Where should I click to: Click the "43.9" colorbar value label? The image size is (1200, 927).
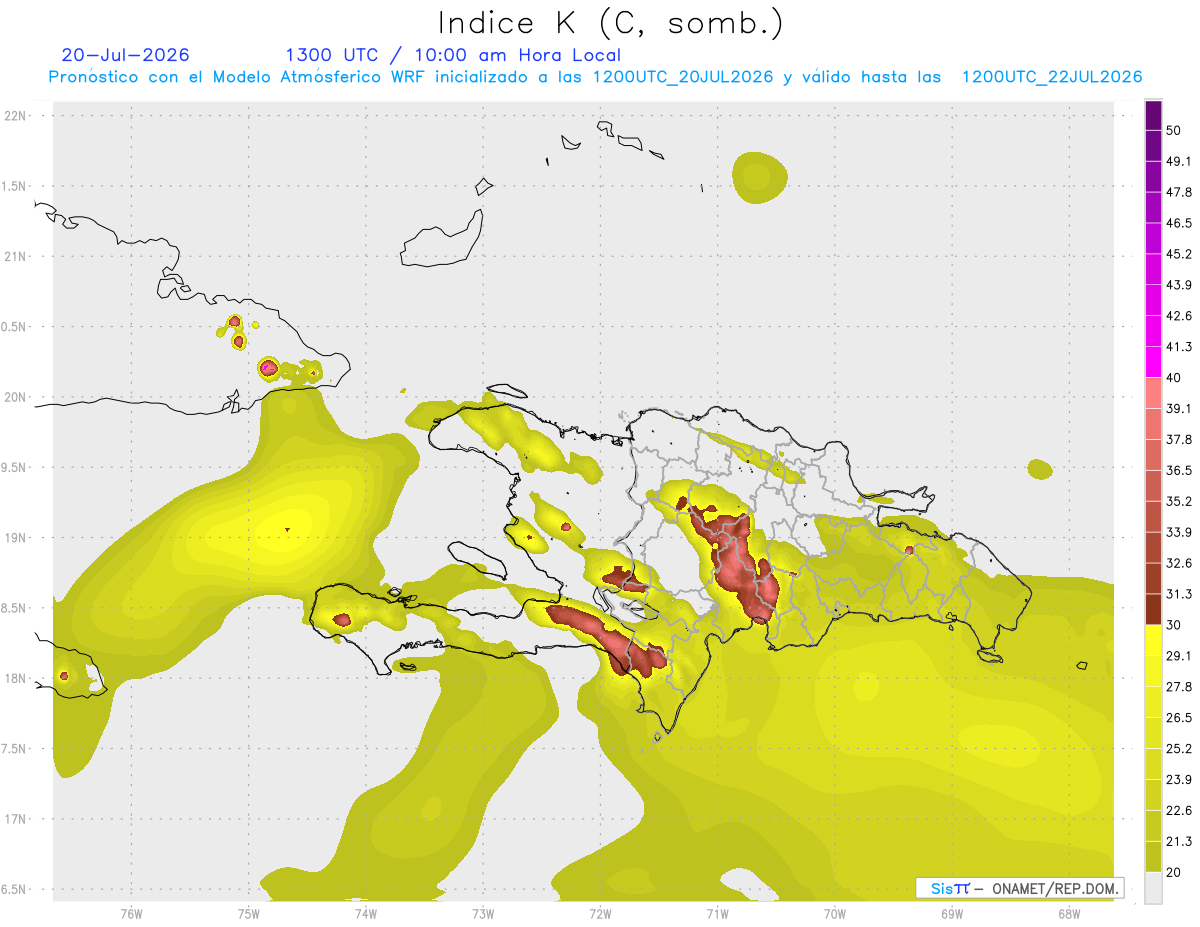tap(1179, 285)
